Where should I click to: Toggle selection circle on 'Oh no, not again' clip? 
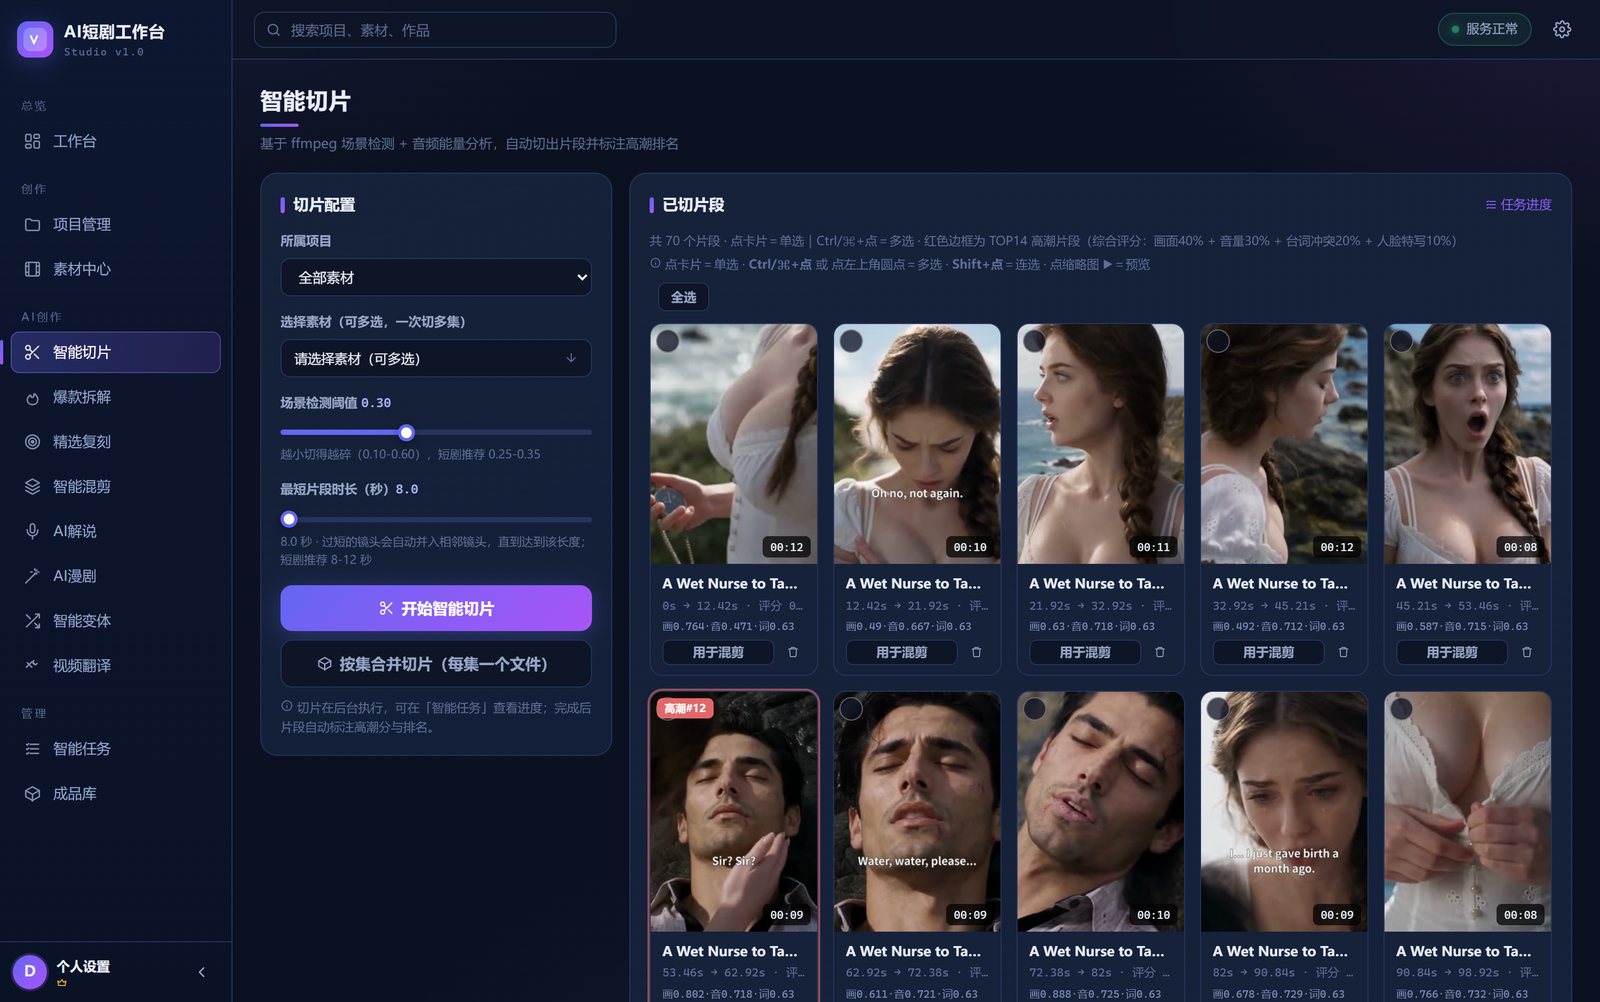click(851, 341)
